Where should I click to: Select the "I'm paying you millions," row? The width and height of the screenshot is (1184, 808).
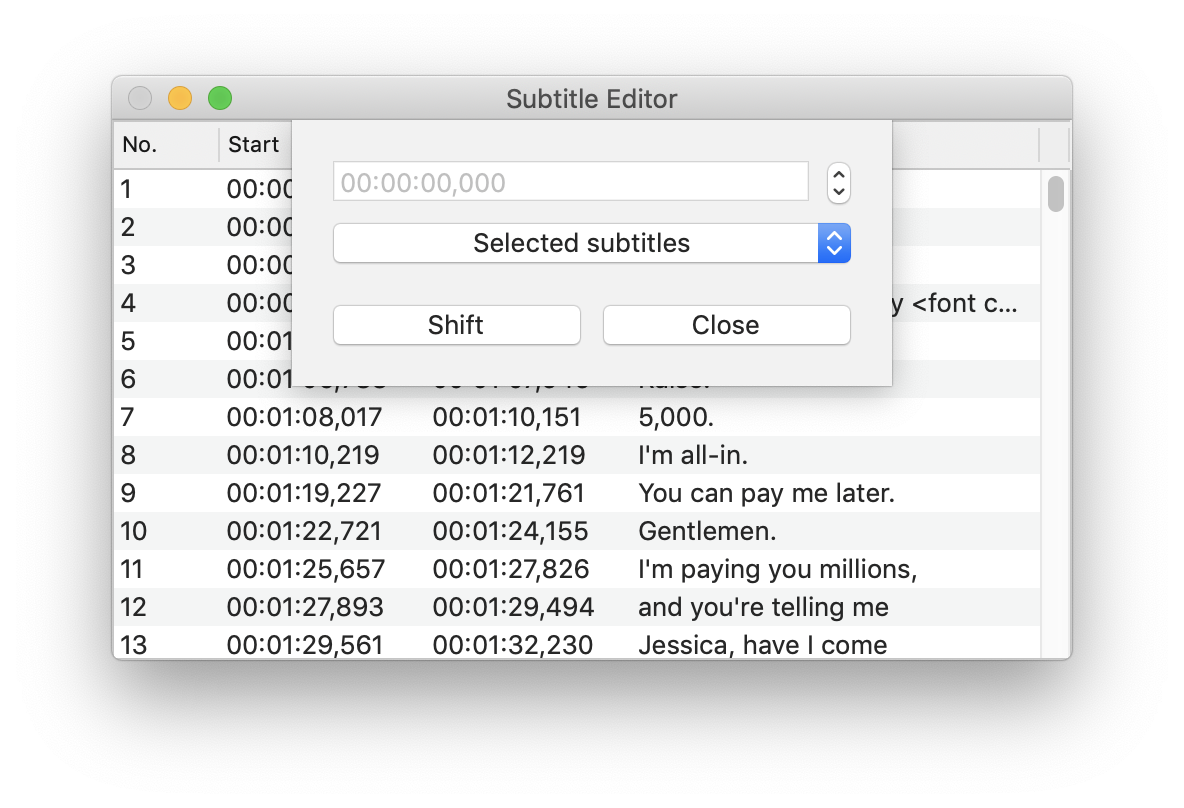pos(777,569)
